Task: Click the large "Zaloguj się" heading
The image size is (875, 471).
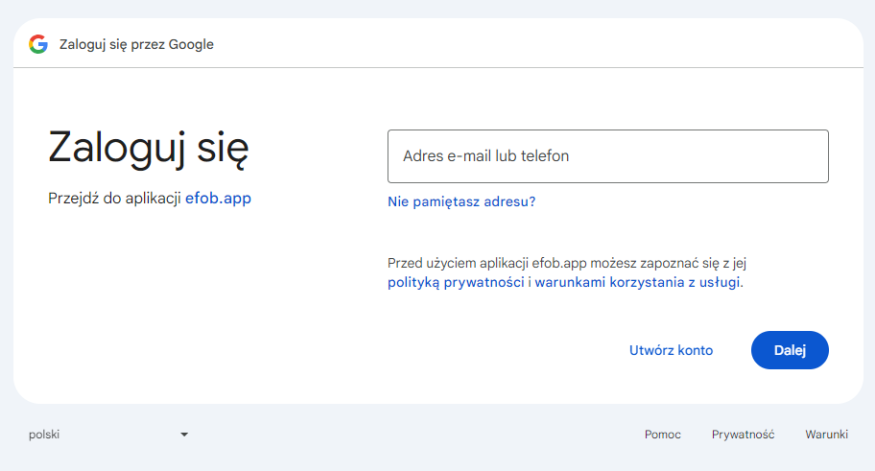Action: [x=148, y=148]
